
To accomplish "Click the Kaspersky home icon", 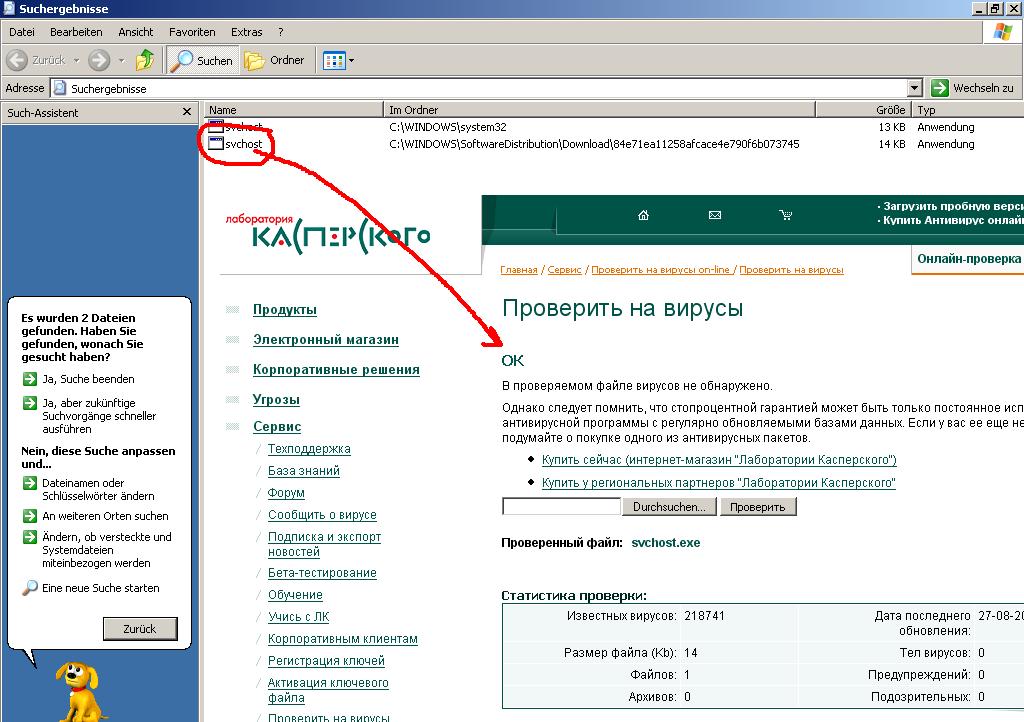I will click(643, 215).
